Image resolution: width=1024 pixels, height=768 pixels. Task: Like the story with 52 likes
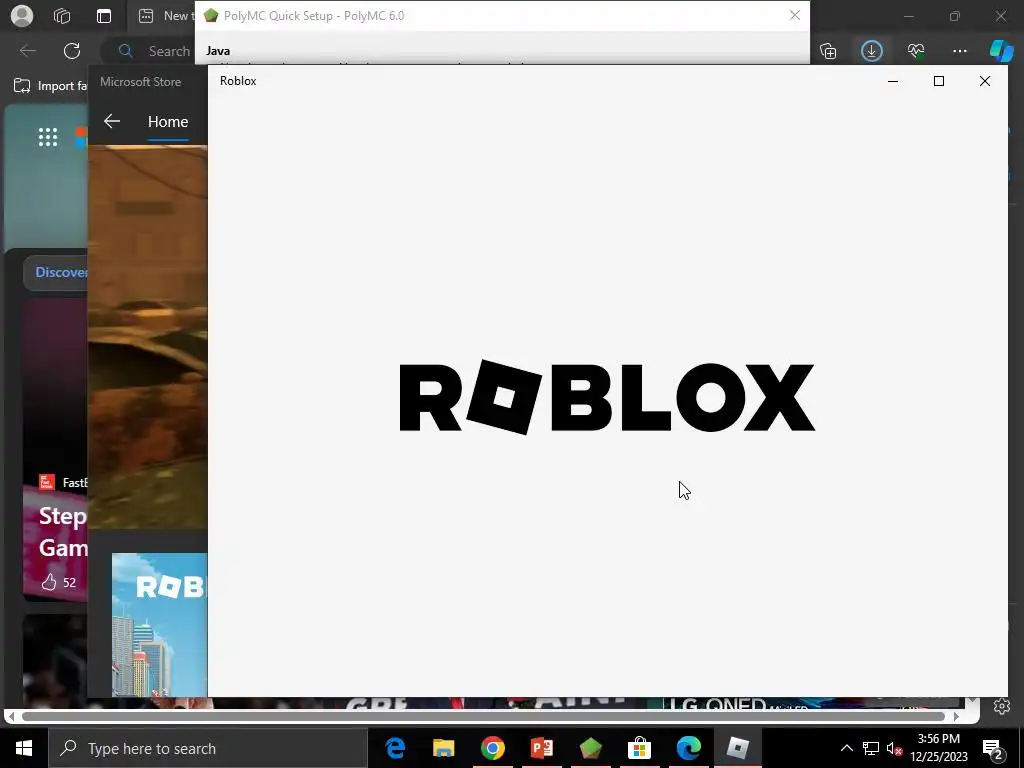[49, 582]
